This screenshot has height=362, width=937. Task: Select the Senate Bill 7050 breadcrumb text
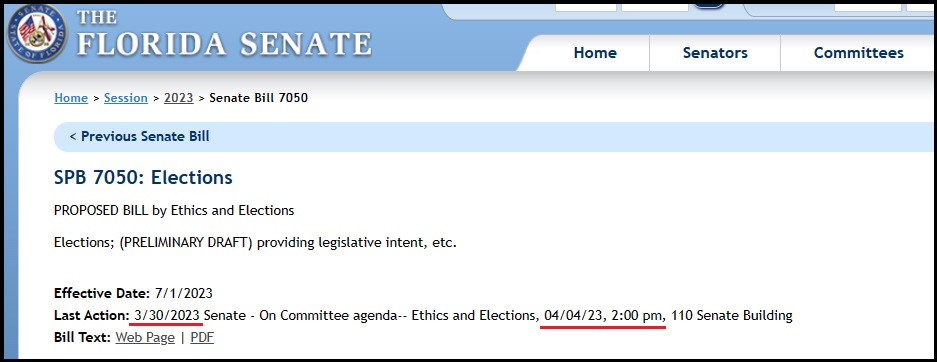(259, 98)
